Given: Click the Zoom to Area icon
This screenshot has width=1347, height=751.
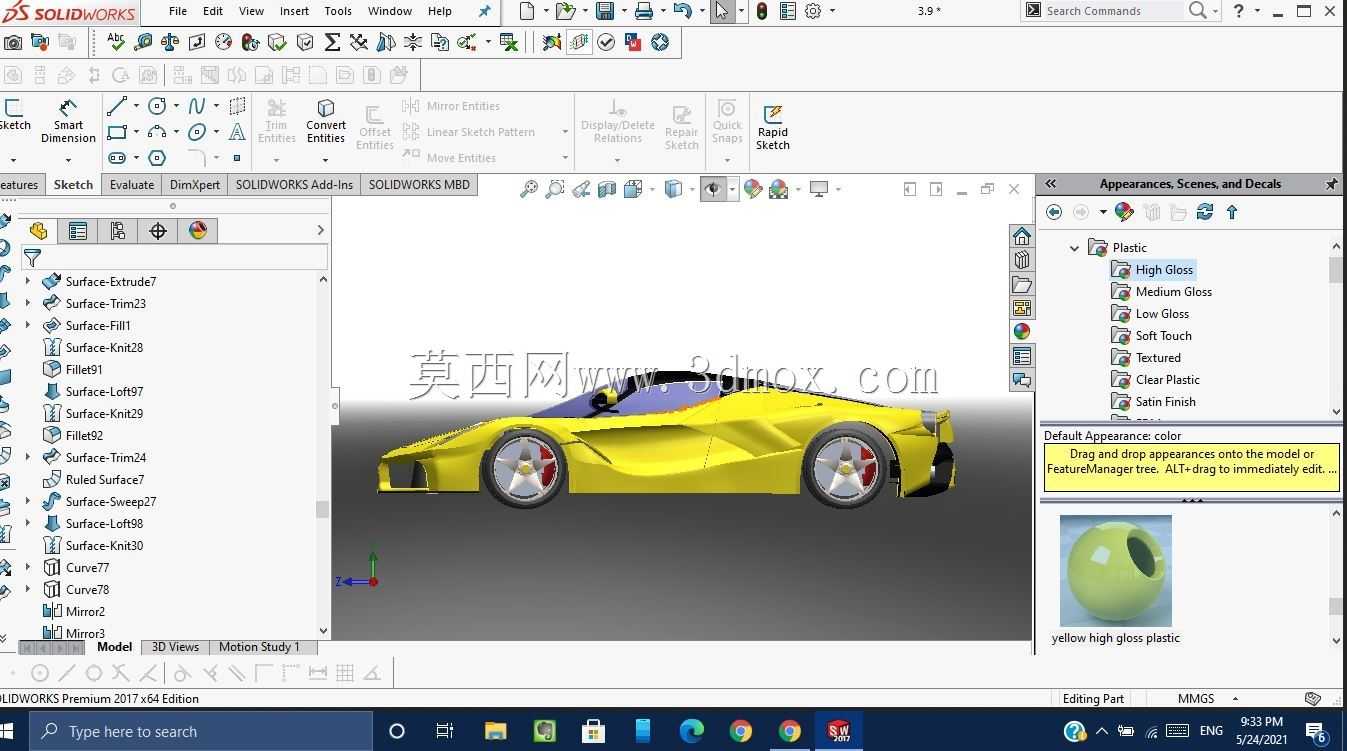Looking at the screenshot, I should click(555, 189).
